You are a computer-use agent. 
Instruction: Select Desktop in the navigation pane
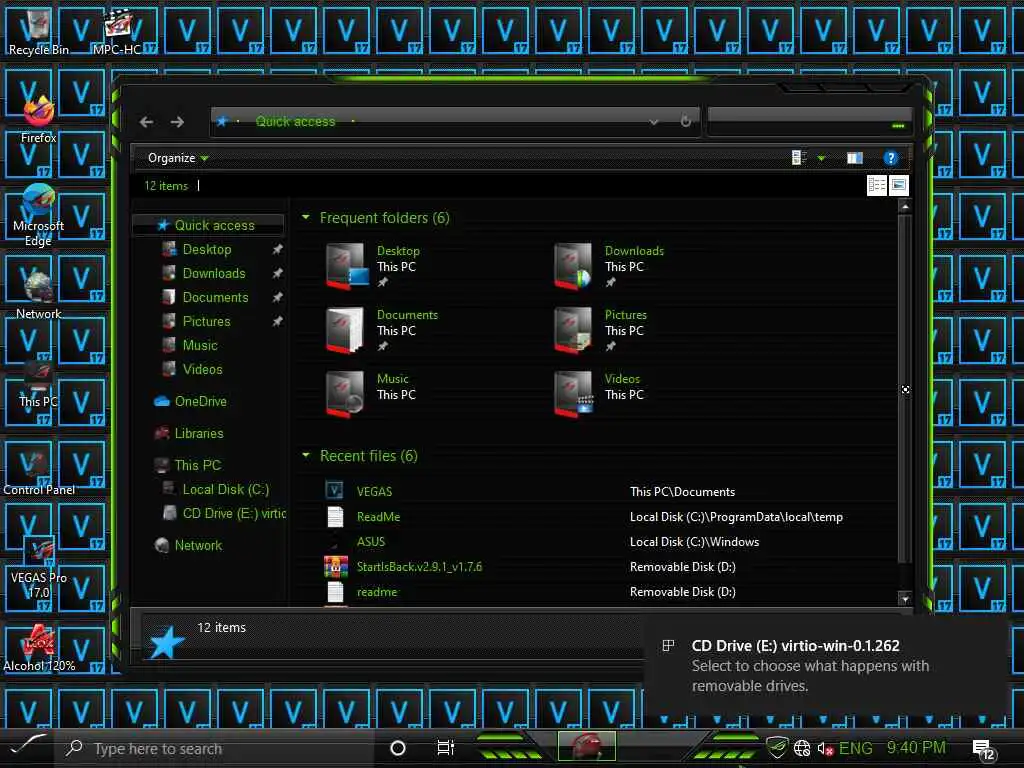[x=207, y=249]
